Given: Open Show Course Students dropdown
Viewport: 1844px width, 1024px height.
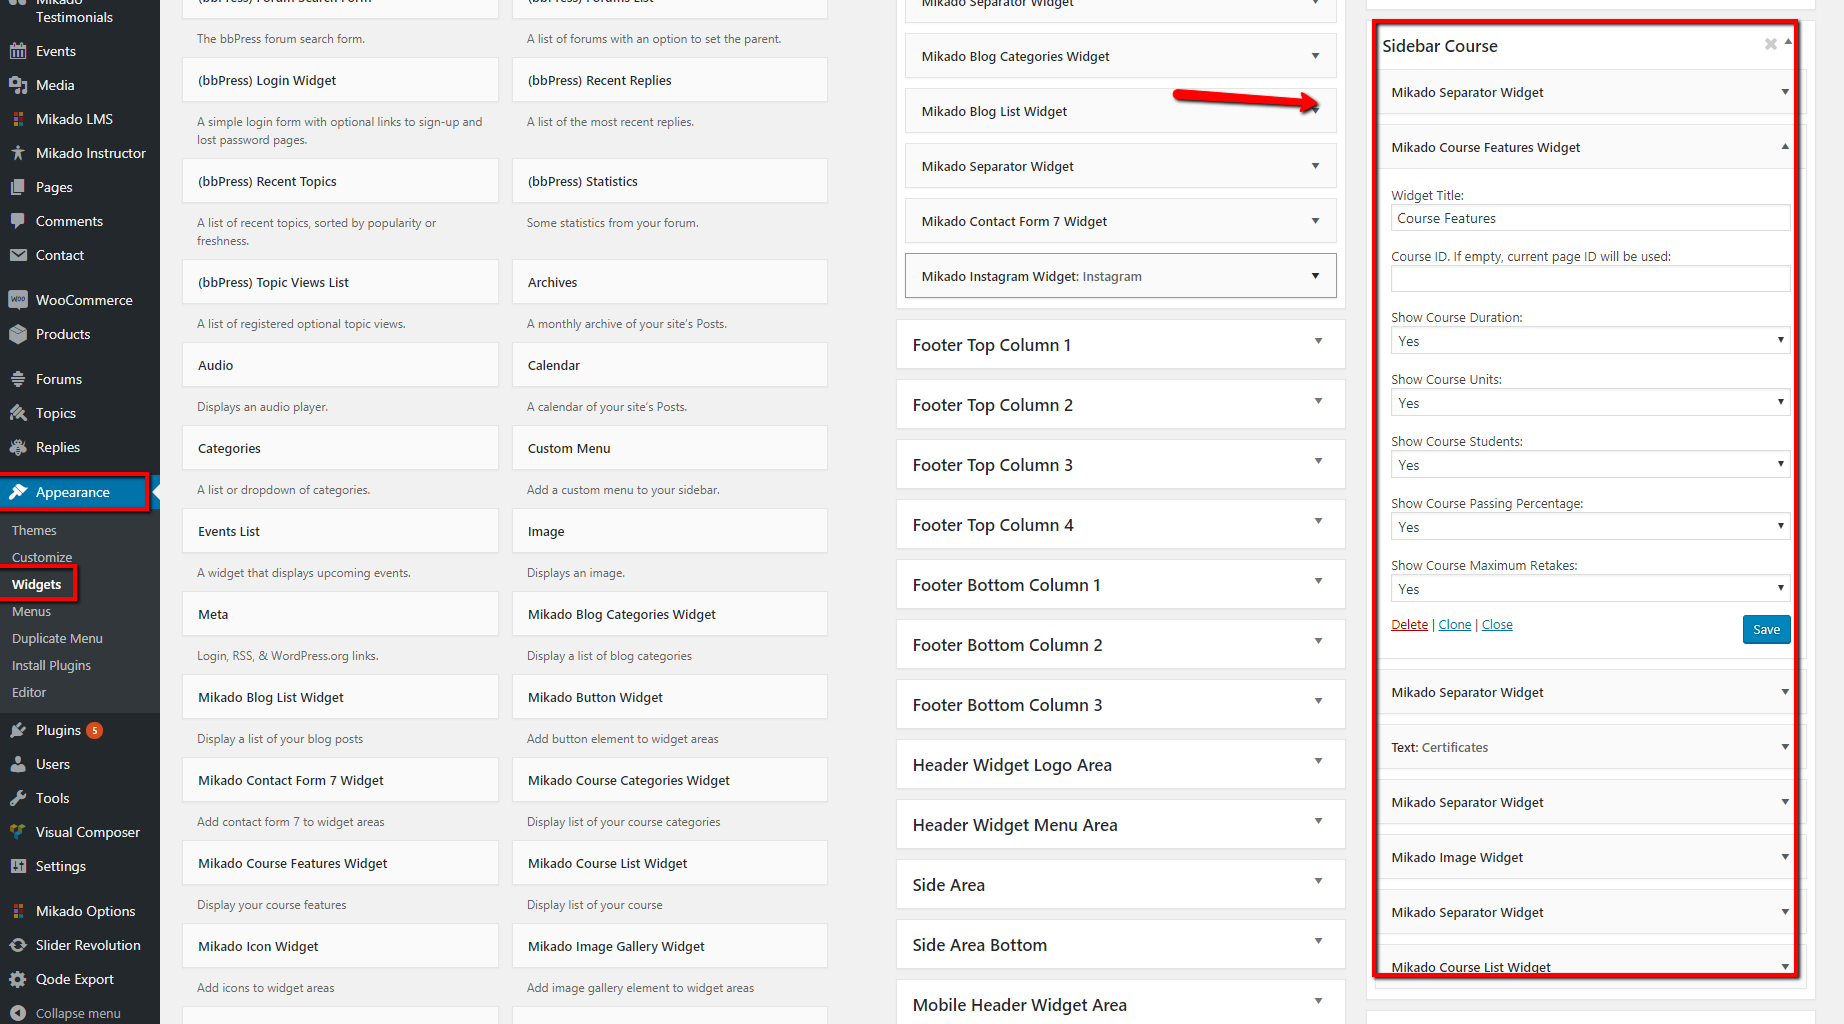Looking at the screenshot, I should pos(1590,465).
